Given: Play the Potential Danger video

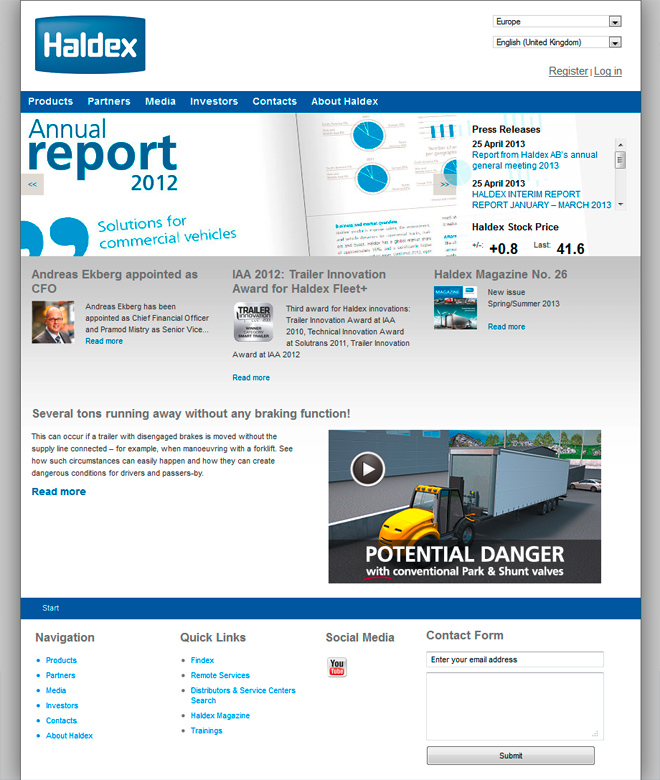Looking at the screenshot, I should [x=368, y=469].
